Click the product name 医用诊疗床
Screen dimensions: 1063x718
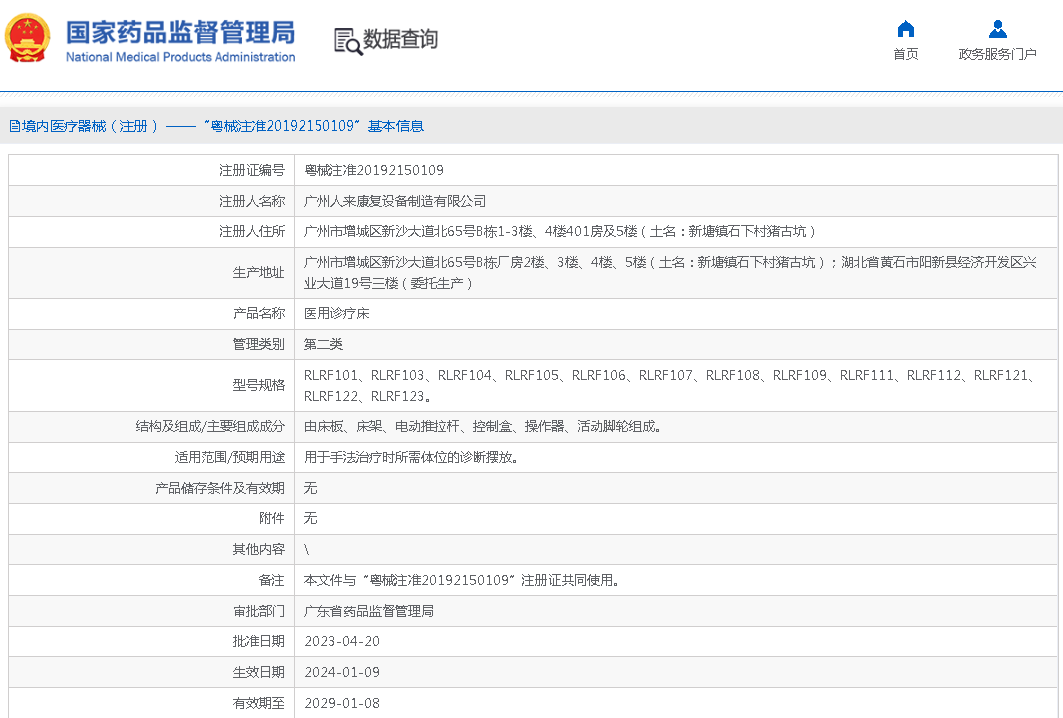(x=337, y=314)
